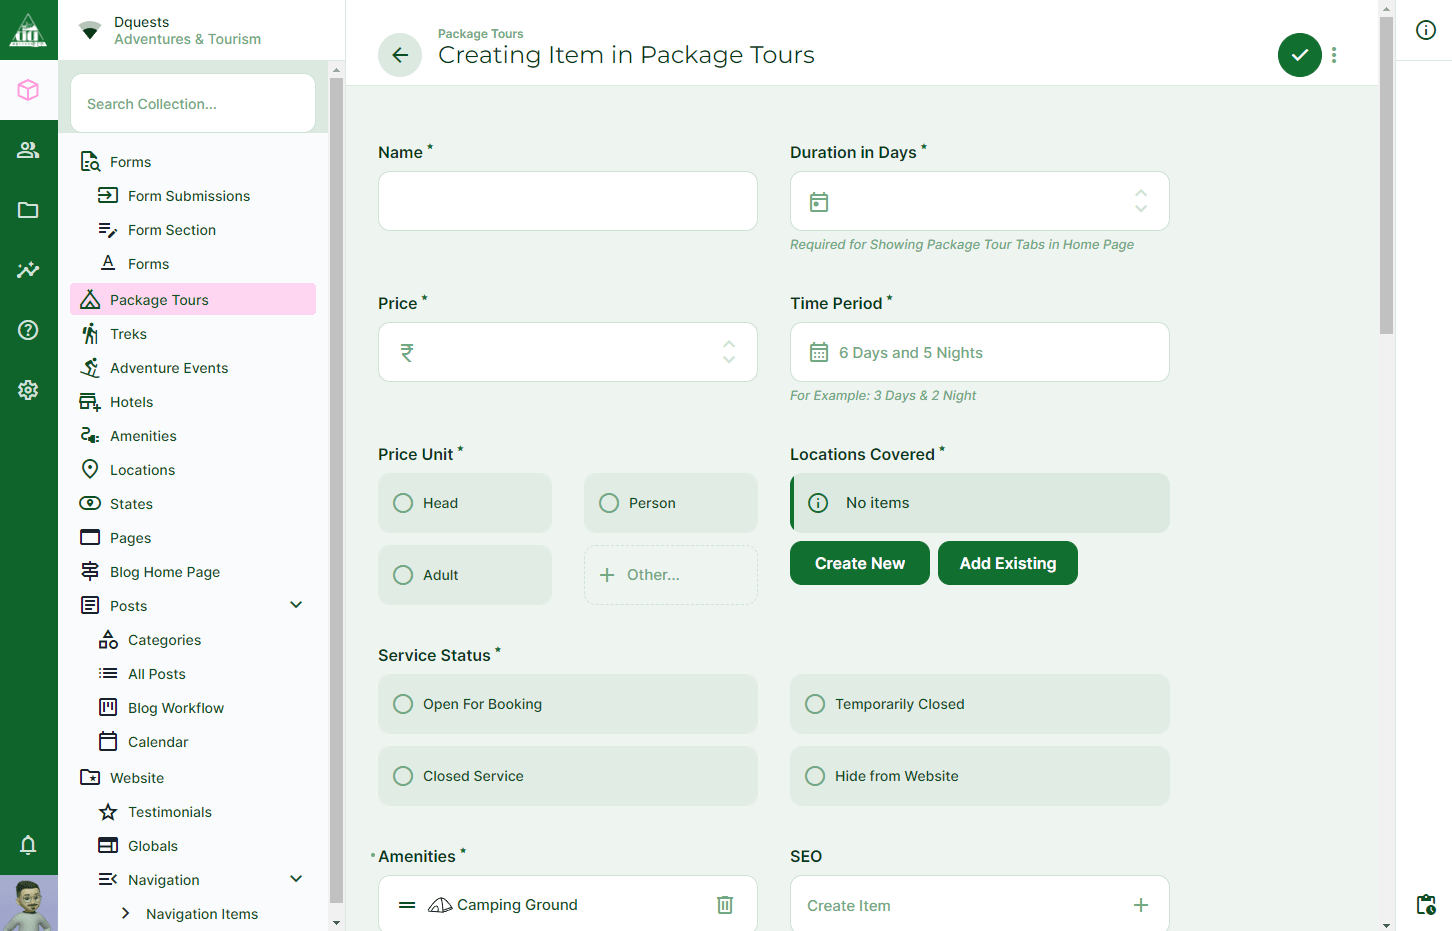The width and height of the screenshot is (1452, 931).
Task: Click info icon beside No items
Action: [818, 503]
